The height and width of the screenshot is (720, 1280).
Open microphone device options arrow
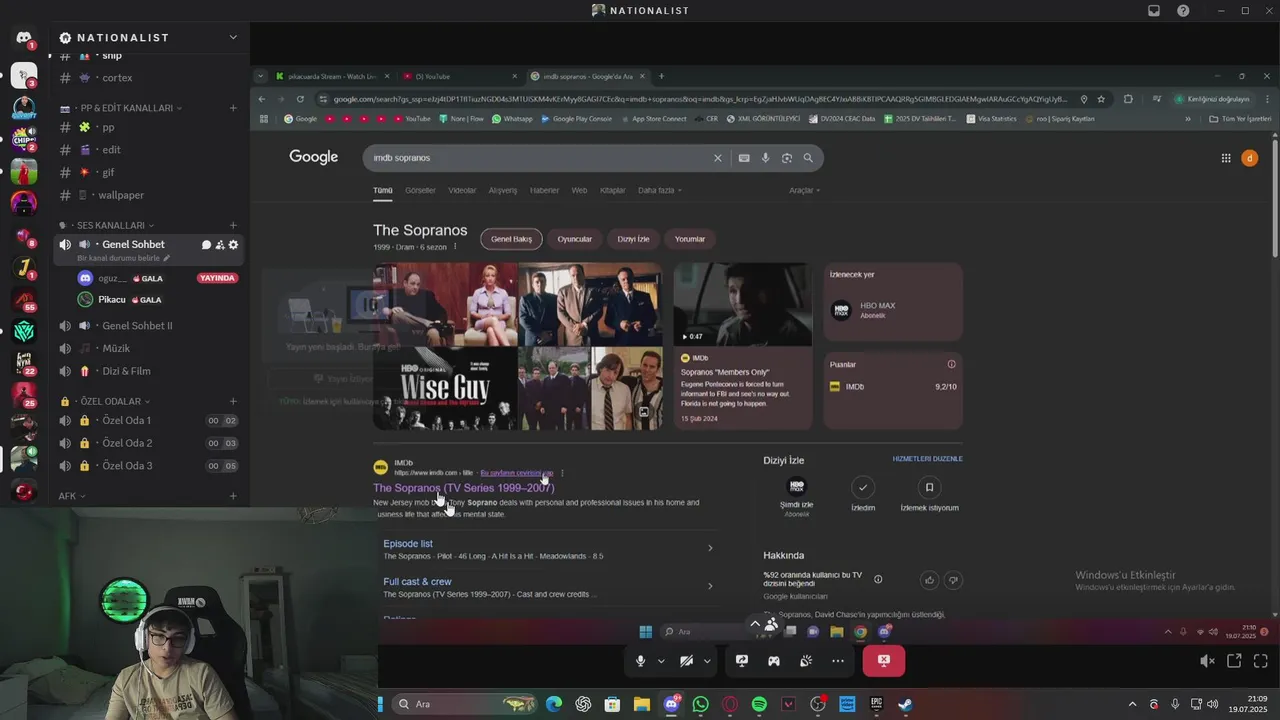coord(661,661)
